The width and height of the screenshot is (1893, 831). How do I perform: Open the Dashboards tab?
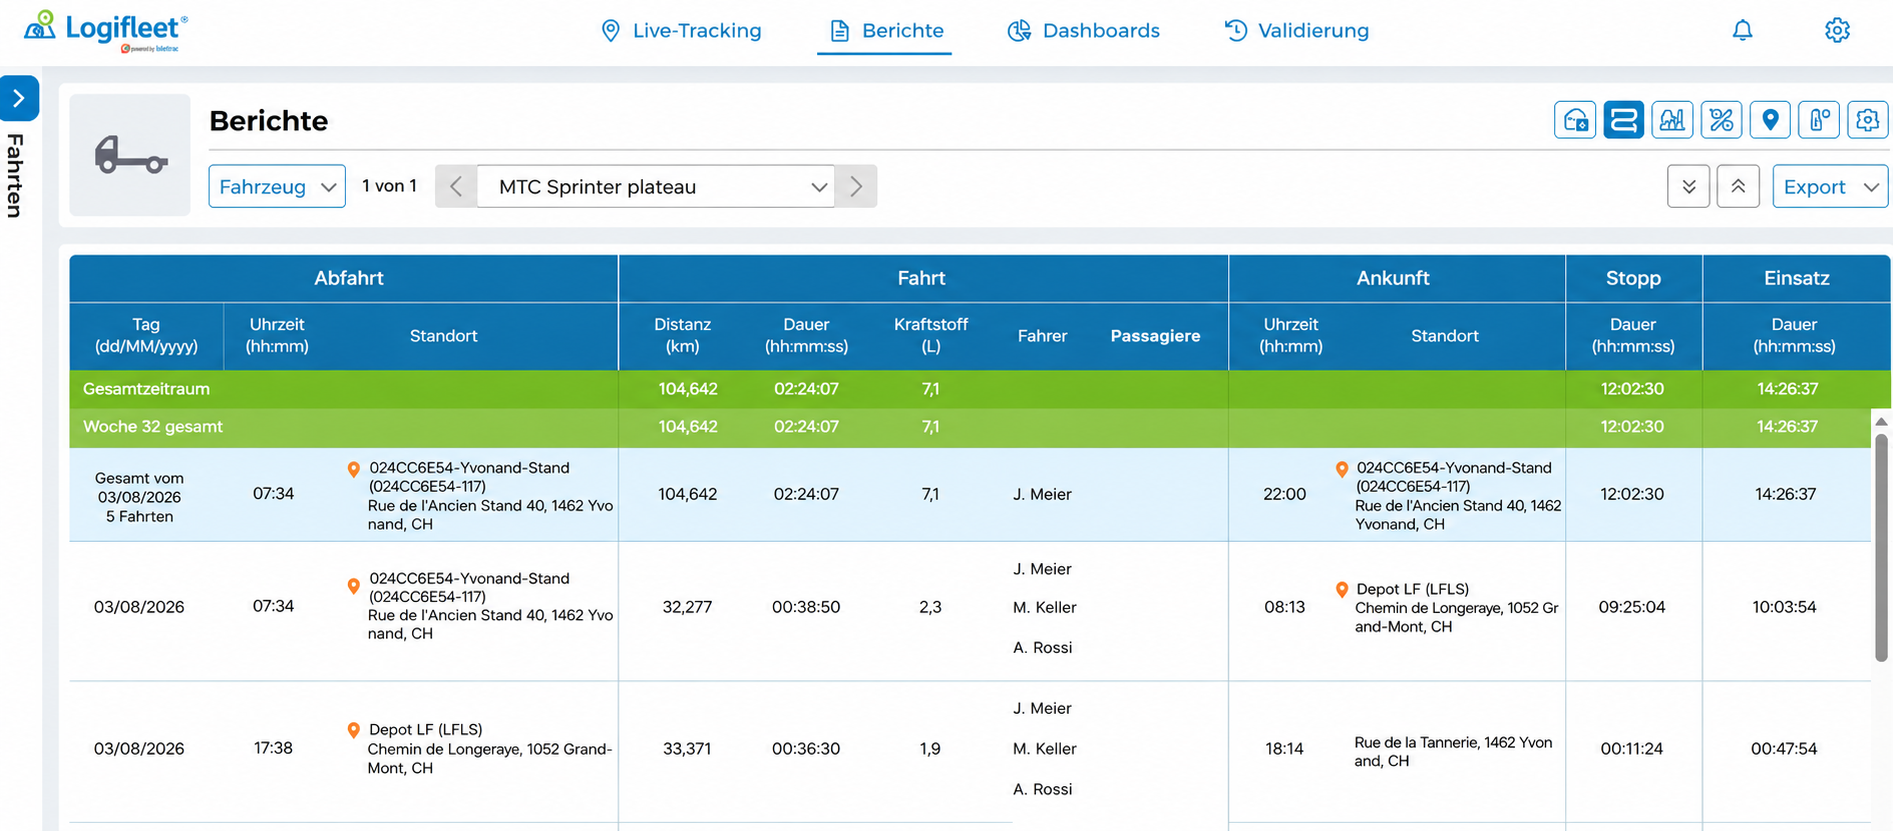(1083, 31)
